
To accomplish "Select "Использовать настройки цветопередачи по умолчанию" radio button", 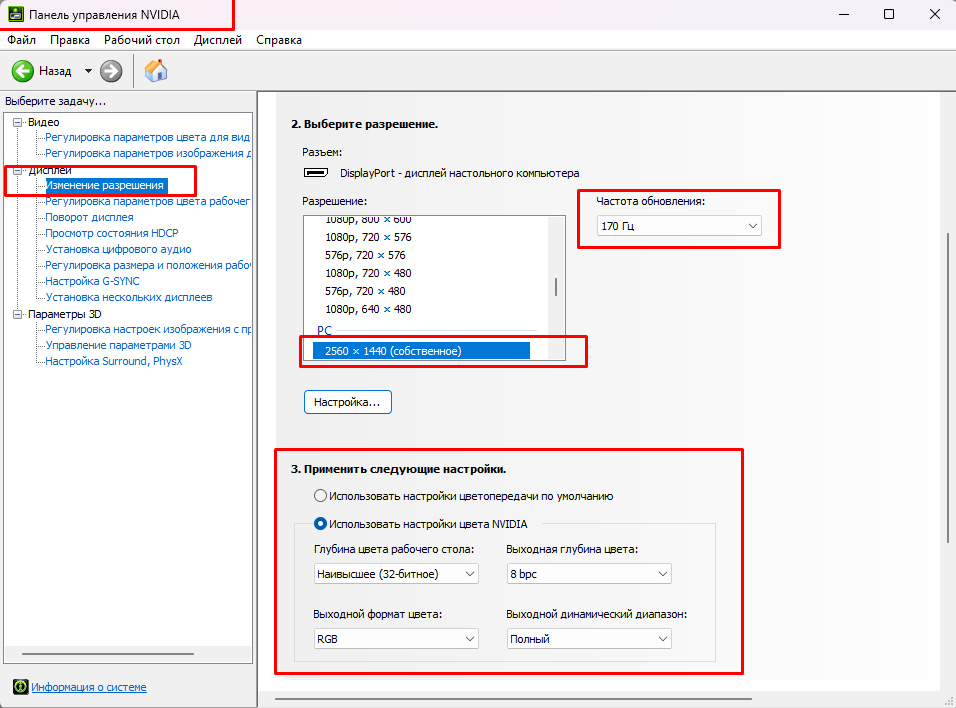I will (x=320, y=496).
